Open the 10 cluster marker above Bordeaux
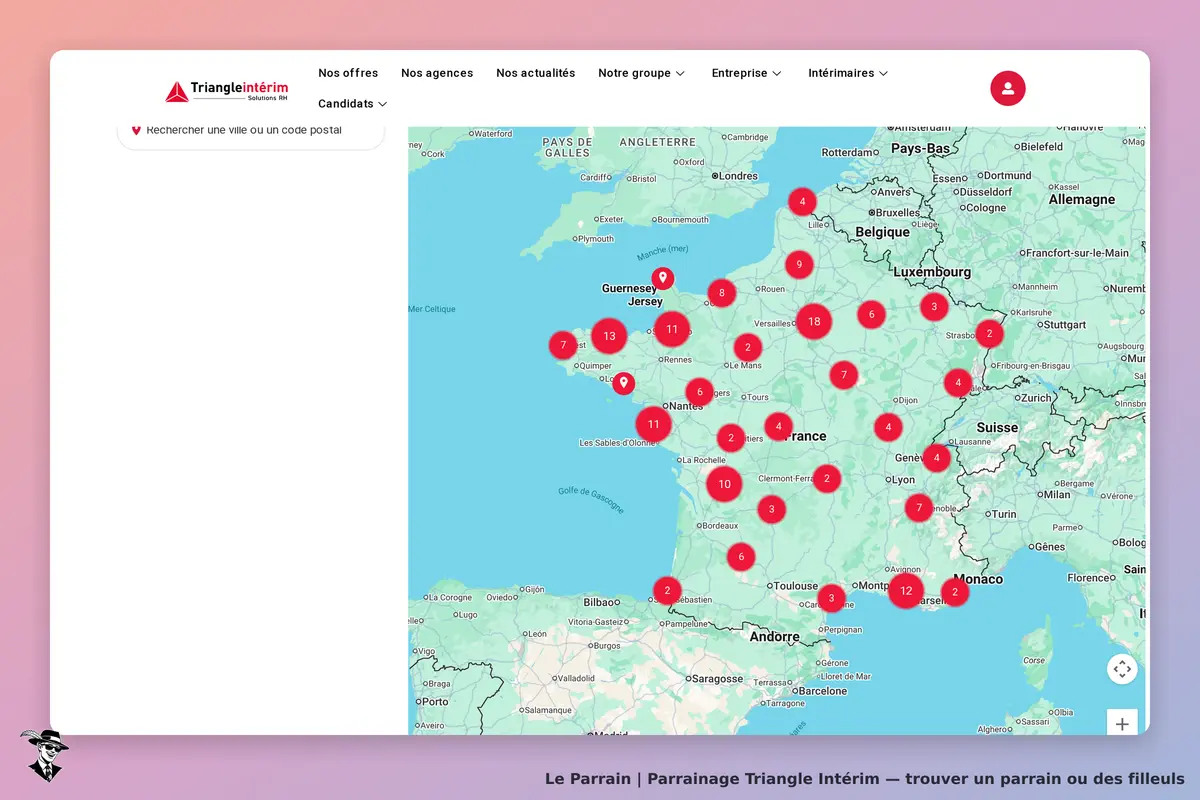This screenshot has width=1200, height=800. coord(724,484)
